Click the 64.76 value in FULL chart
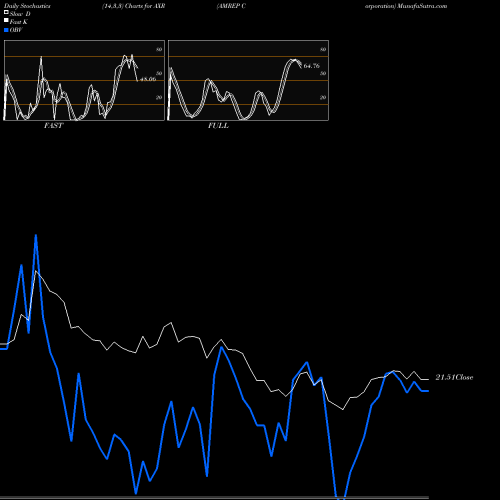 (x=311, y=66)
